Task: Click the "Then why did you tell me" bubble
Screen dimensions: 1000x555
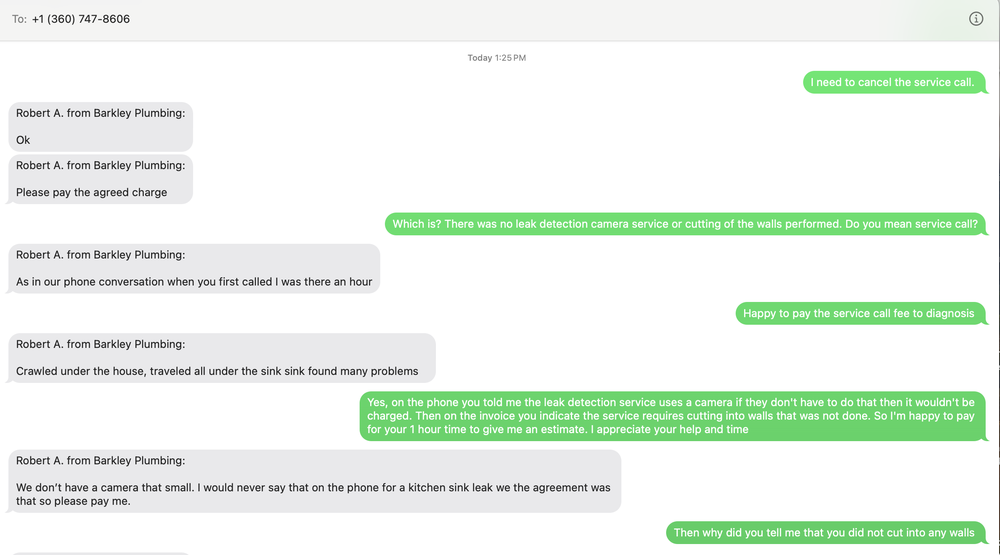Action: (x=823, y=533)
